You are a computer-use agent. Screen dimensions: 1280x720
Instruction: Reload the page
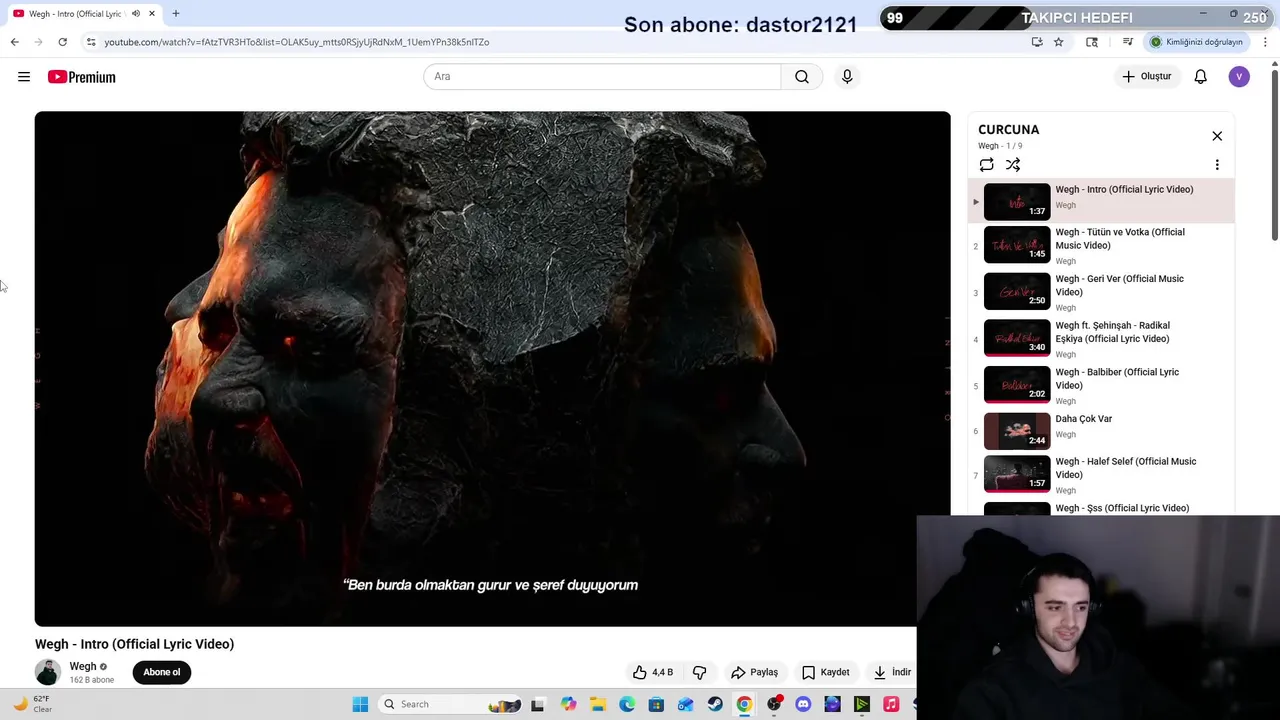(x=62, y=42)
